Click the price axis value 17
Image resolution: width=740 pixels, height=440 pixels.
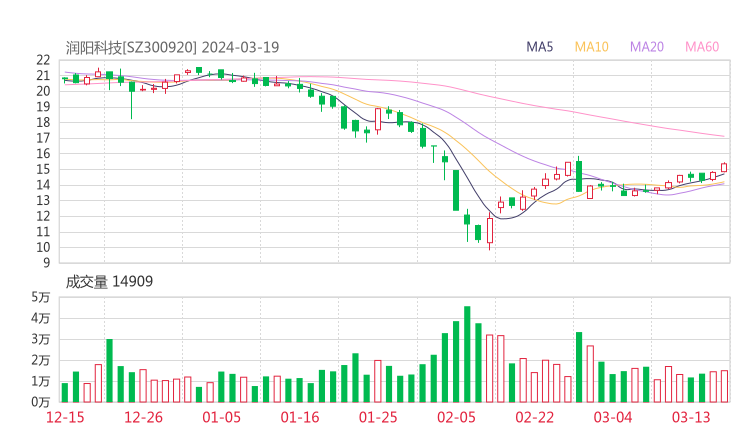(x=43, y=138)
